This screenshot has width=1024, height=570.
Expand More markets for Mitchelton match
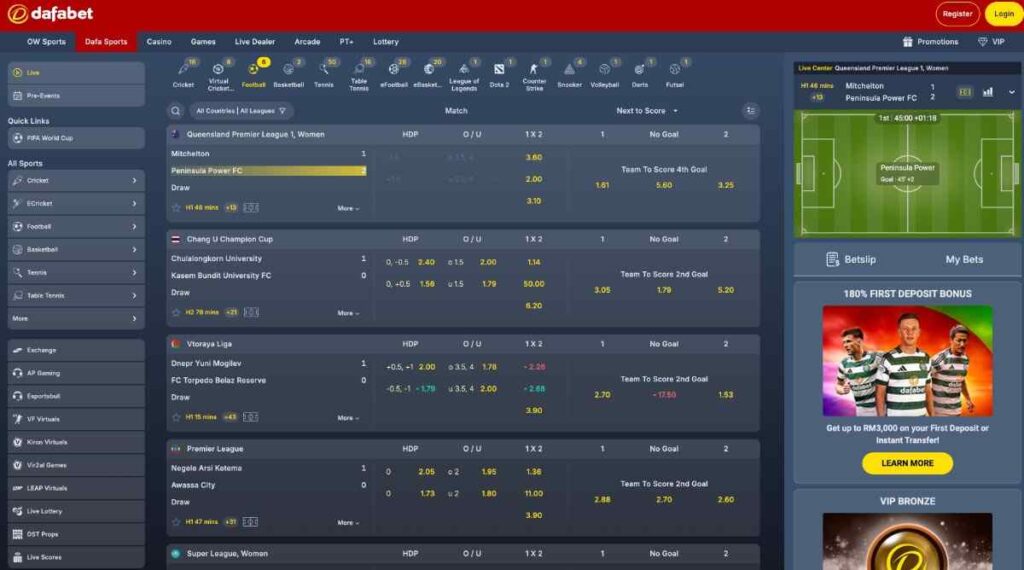(x=348, y=208)
